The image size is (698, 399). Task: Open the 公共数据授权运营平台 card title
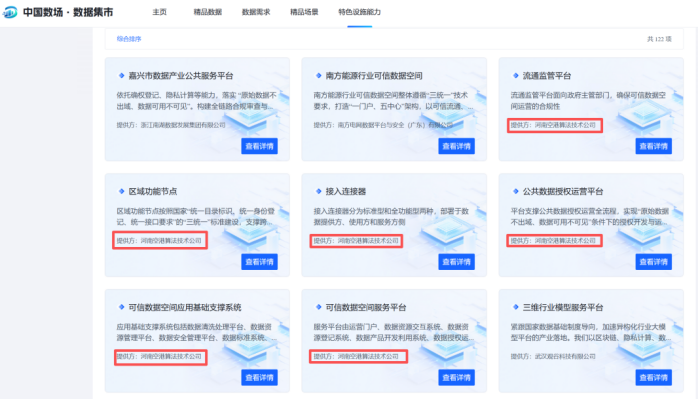tap(563, 191)
